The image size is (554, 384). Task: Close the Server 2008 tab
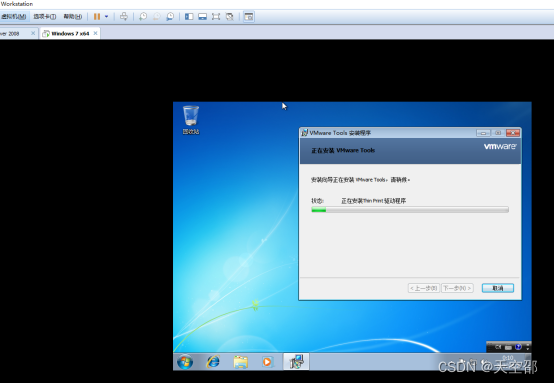33,33
